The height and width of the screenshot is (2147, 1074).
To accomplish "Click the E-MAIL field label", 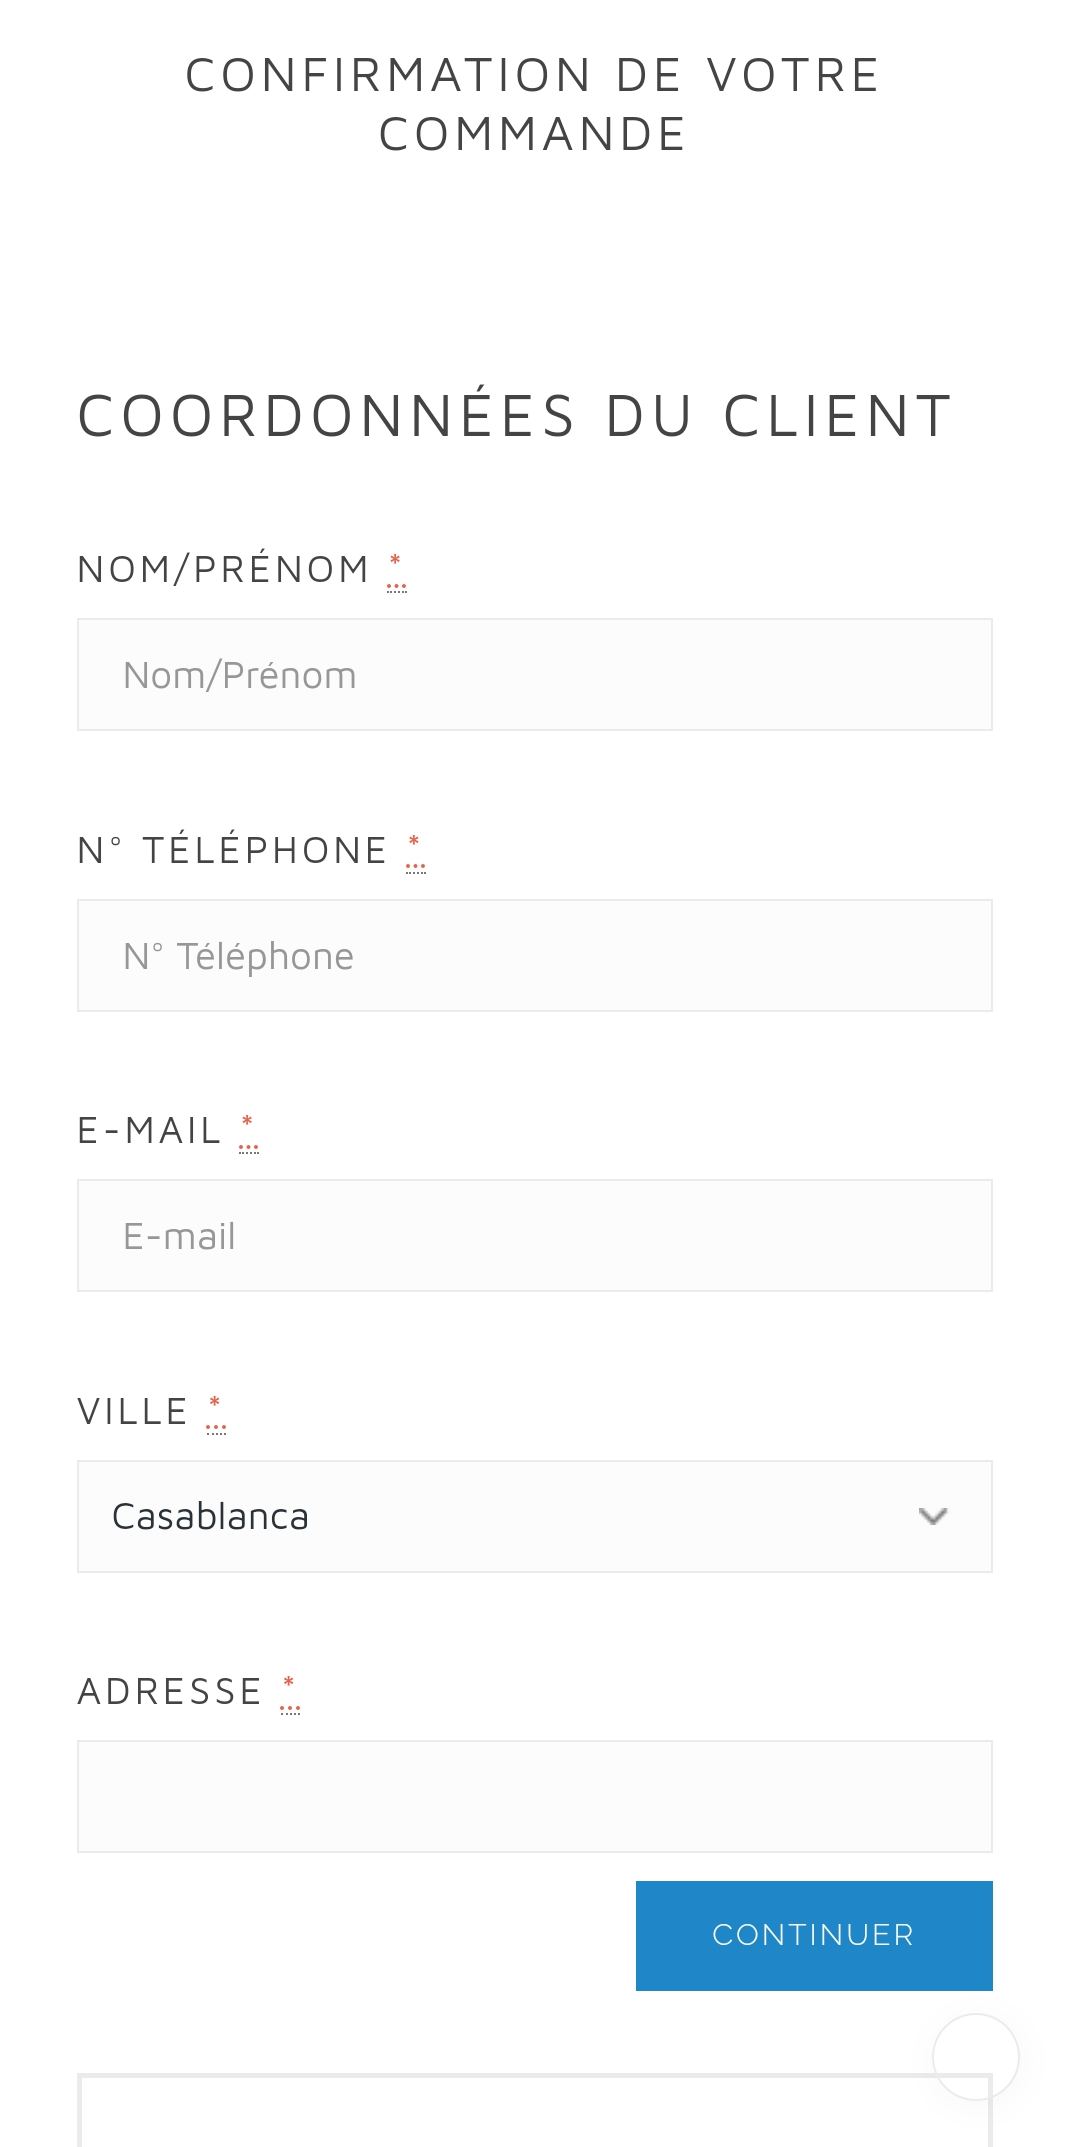I will (150, 1131).
